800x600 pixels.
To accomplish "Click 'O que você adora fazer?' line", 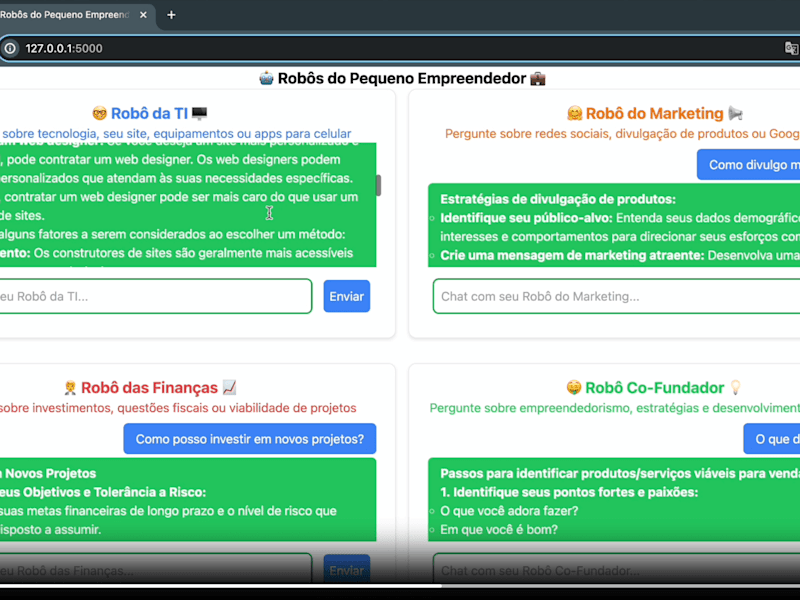I will pos(509,511).
